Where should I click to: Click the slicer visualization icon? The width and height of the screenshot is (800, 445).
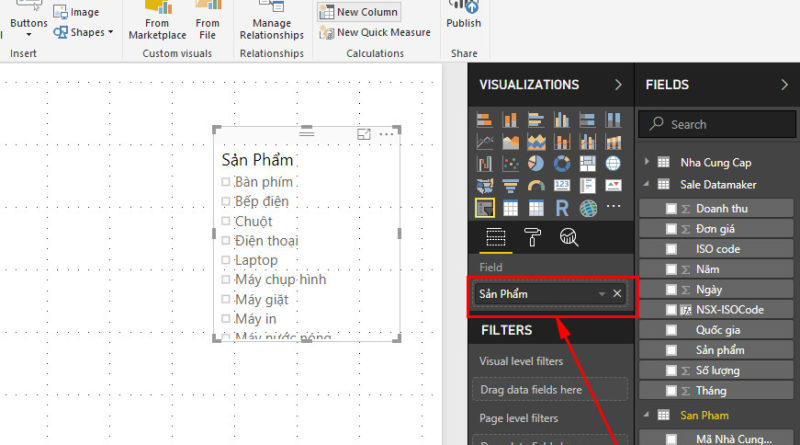[x=484, y=208]
